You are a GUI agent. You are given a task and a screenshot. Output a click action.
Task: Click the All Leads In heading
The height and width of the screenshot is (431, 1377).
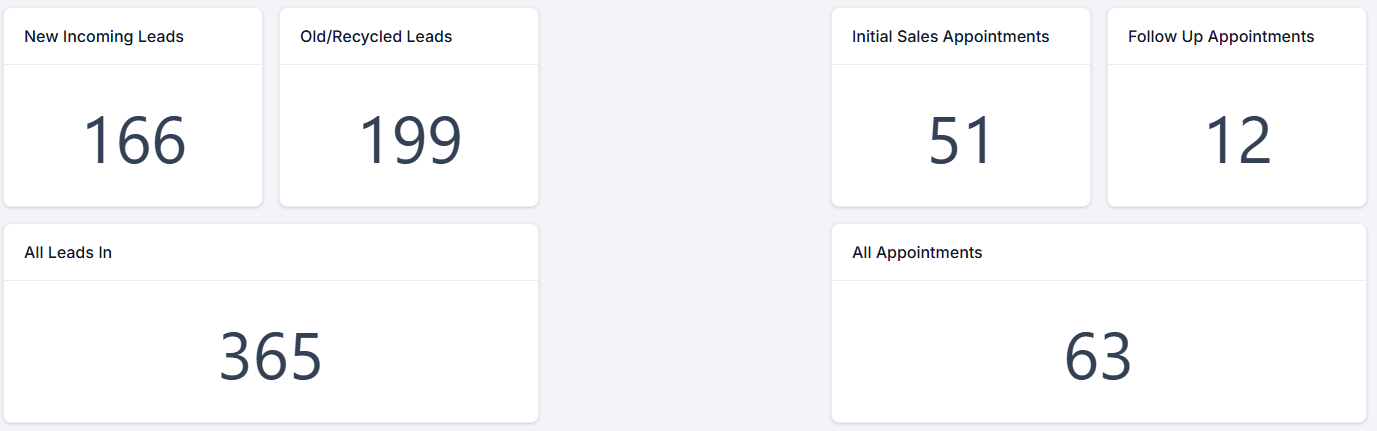click(x=68, y=253)
